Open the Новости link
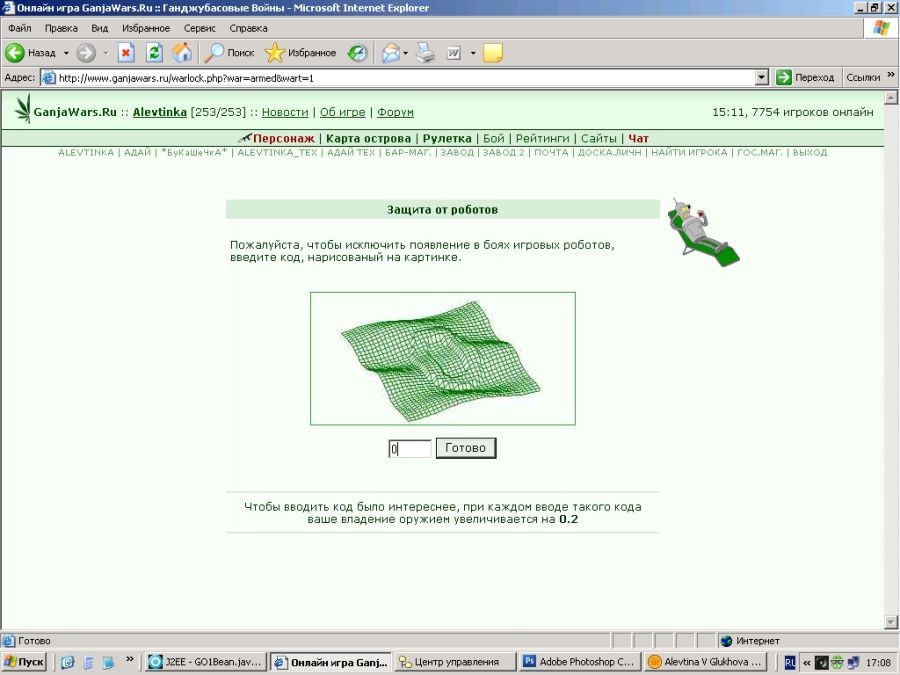 285,112
